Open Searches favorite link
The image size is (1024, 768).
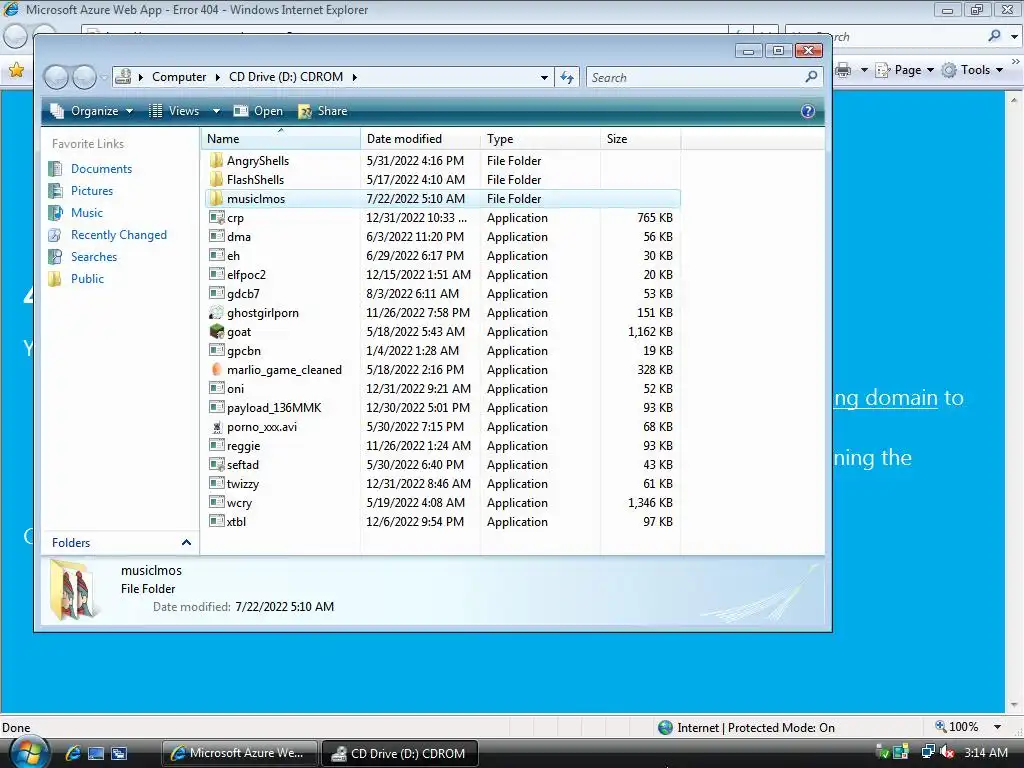(x=94, y=257)
